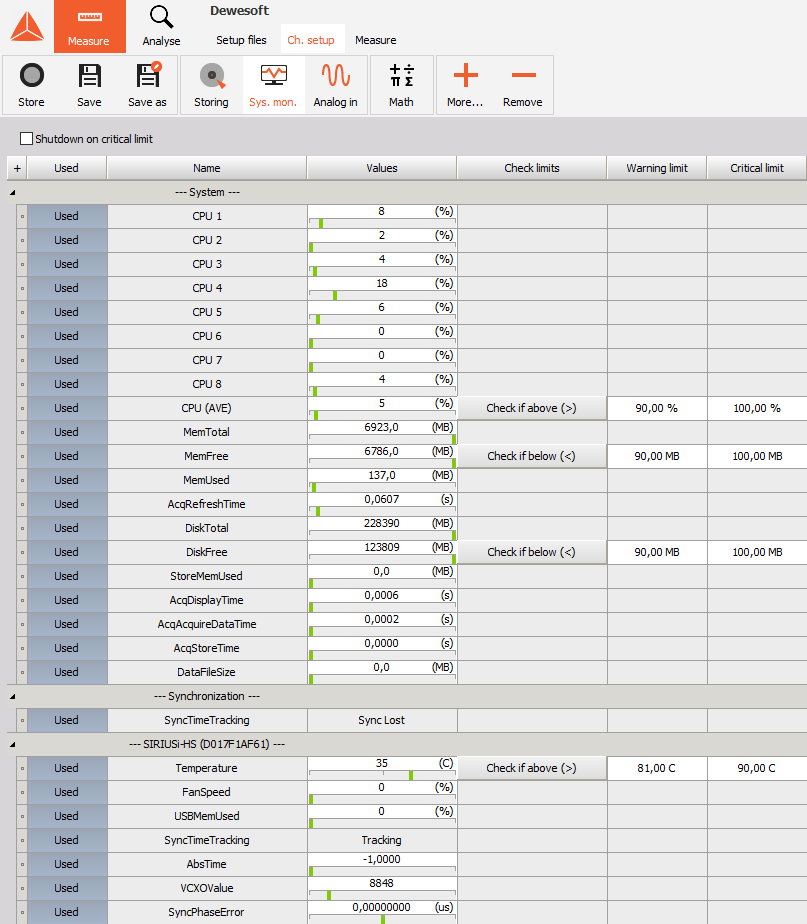This screenshot has height=924, width=807.
Task: Select the AcqAcquireDataTime name cell
Action: 207,625
